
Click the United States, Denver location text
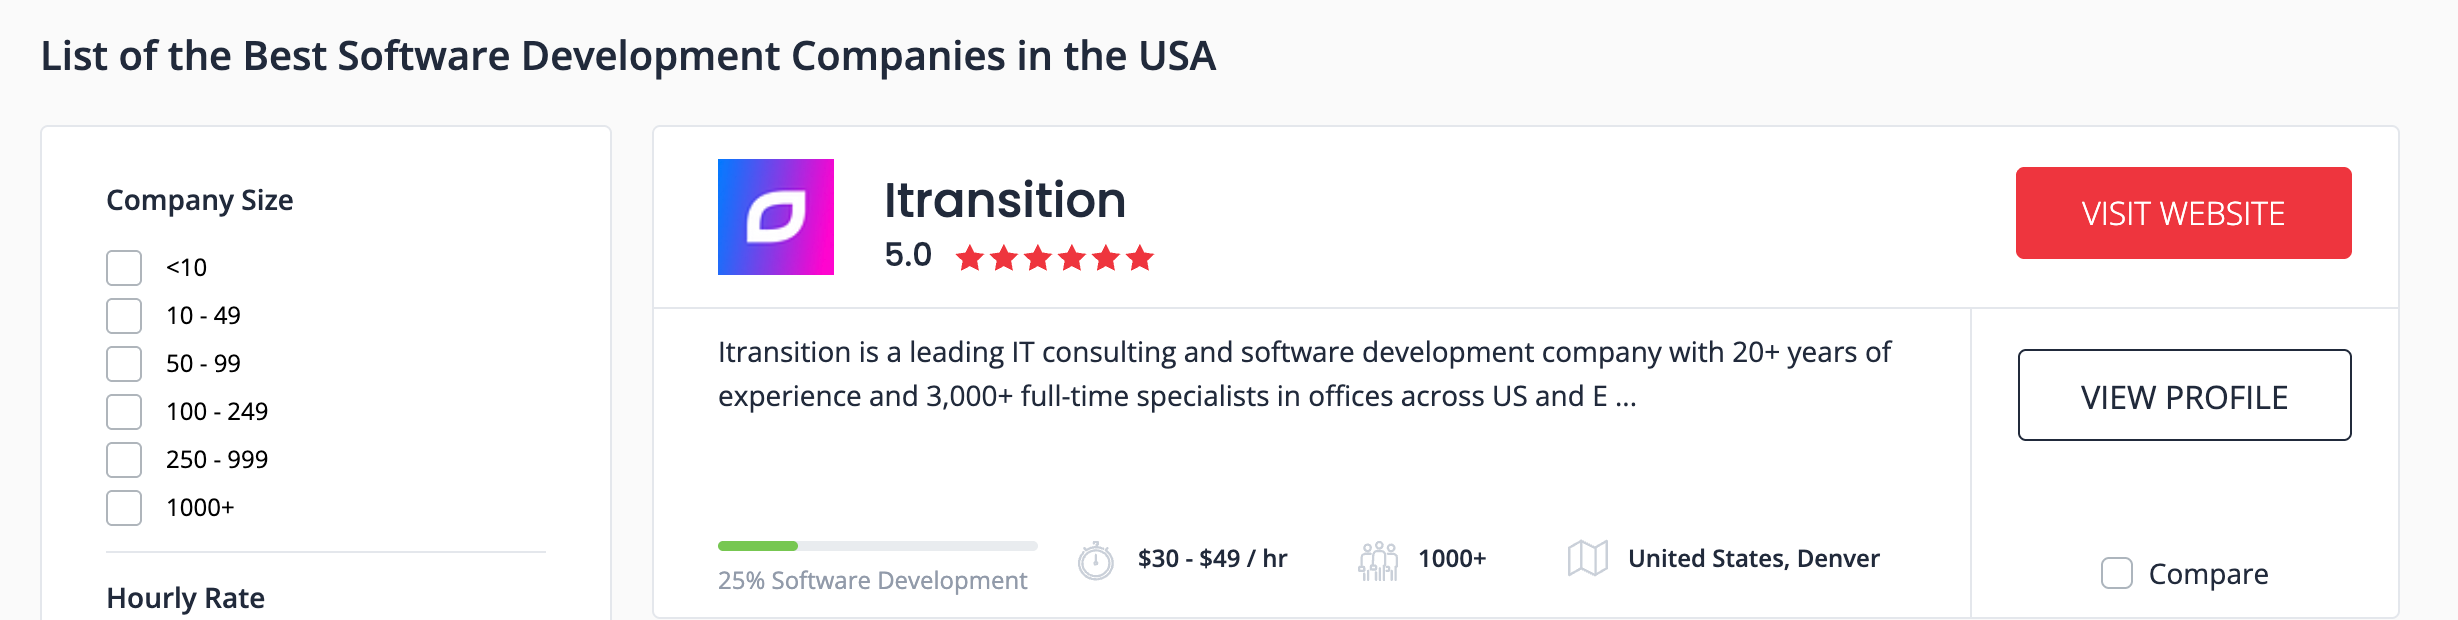(1753, 558)
